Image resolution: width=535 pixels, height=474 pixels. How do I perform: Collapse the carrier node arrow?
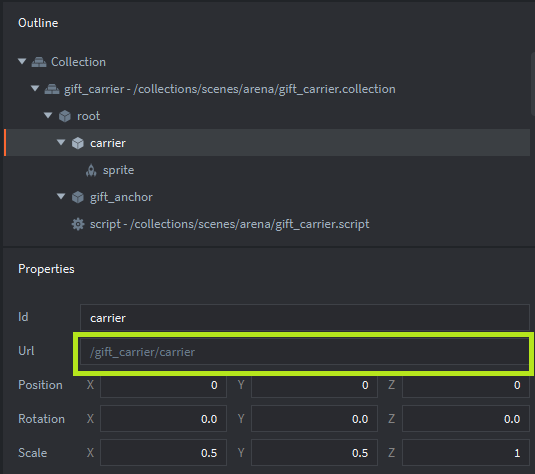tap(61, 142)
